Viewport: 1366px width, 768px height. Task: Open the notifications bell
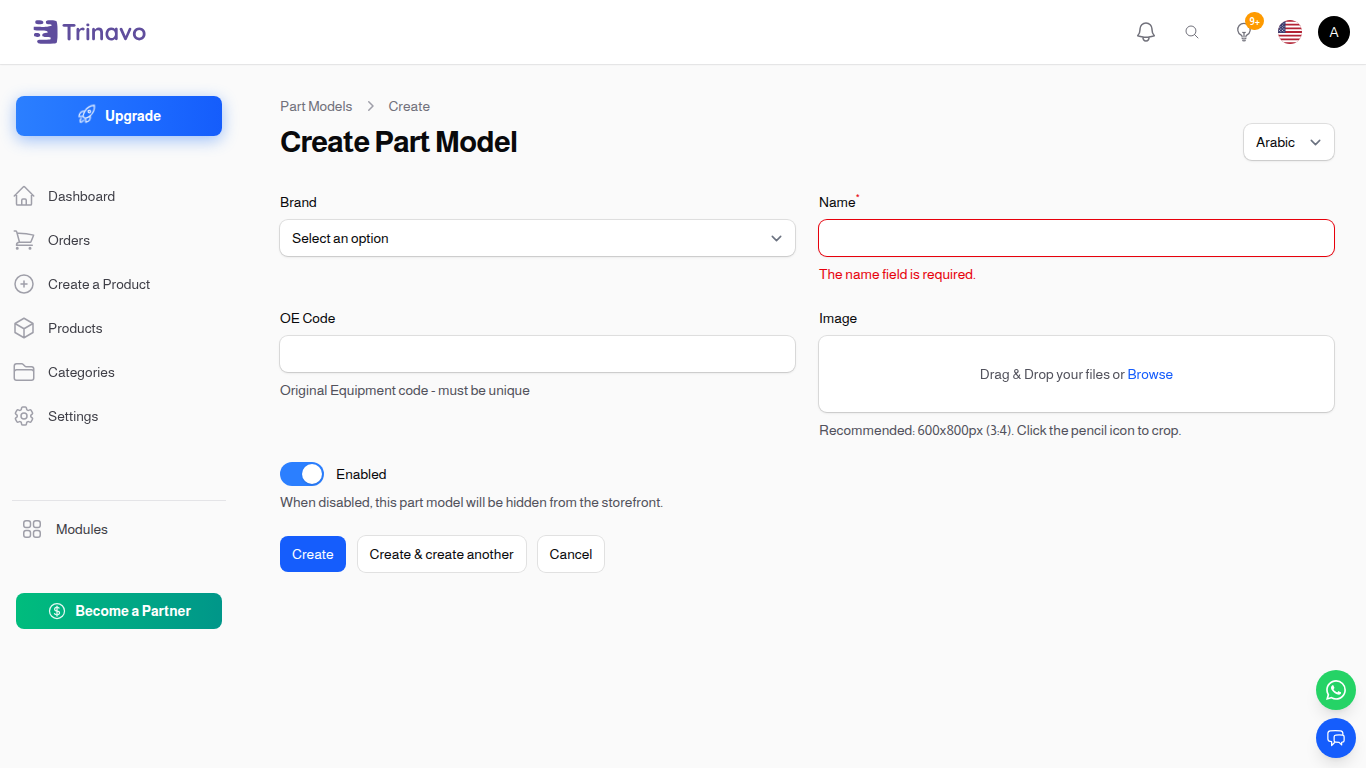point(1146,32)
